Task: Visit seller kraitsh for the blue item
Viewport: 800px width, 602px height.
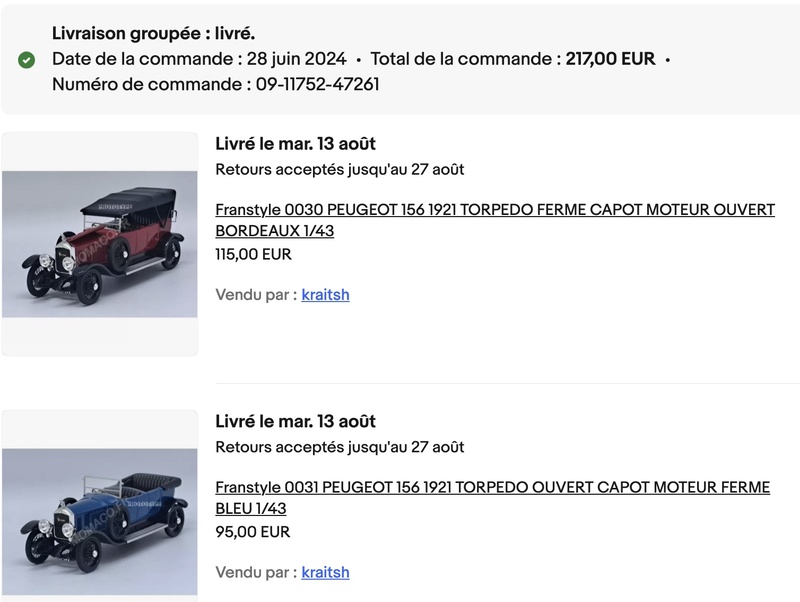Action: point(325,572)
